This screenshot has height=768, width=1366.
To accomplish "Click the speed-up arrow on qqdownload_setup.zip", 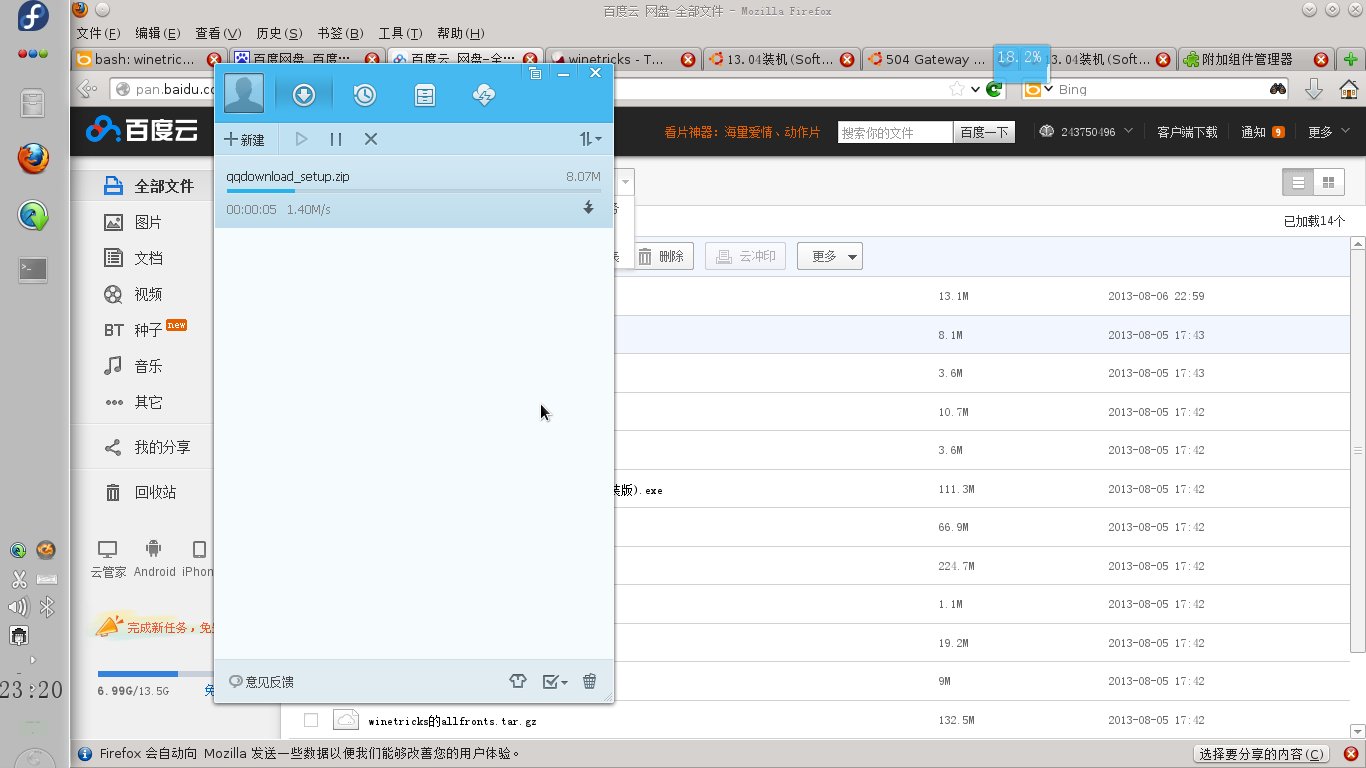I will pyautogui.click(x=588, y=208).
